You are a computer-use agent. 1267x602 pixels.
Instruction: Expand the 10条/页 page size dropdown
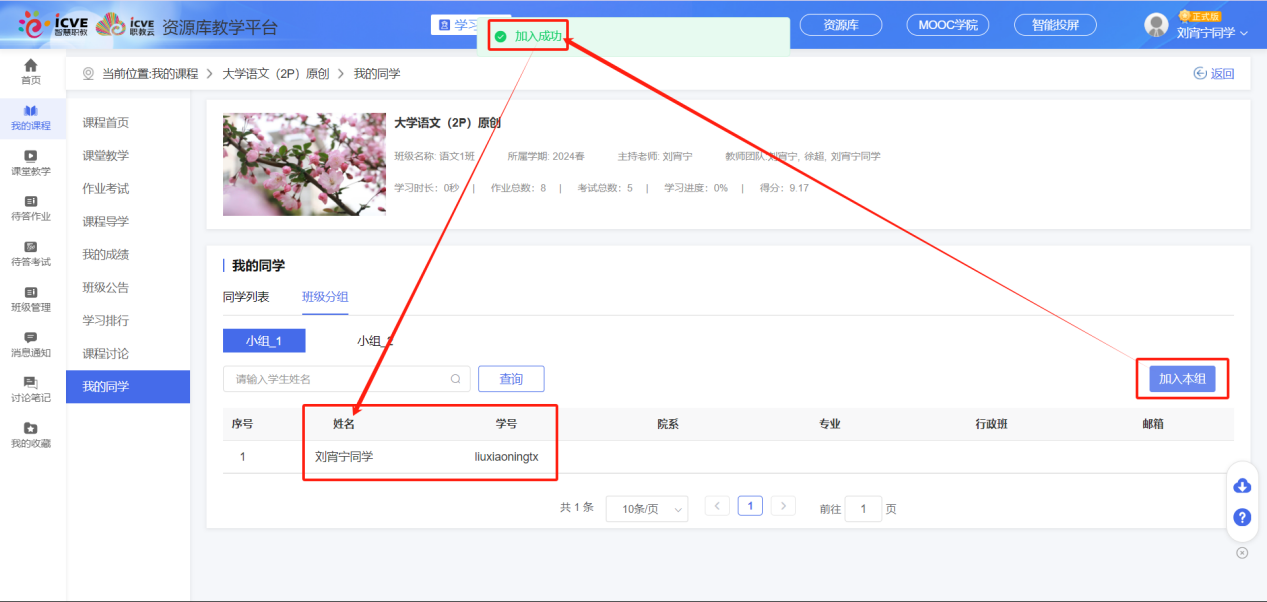647,509
